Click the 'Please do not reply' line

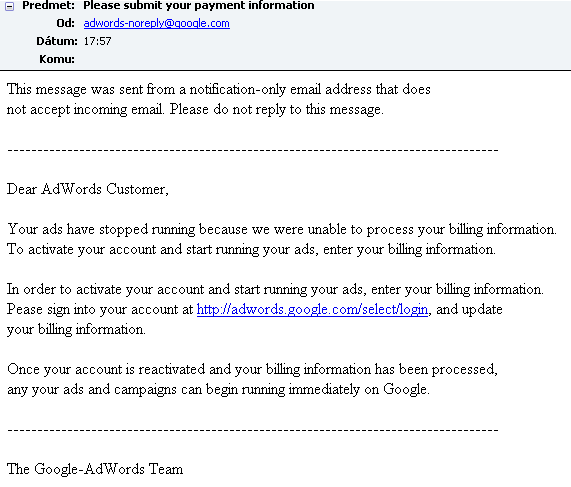coord(195,110)
